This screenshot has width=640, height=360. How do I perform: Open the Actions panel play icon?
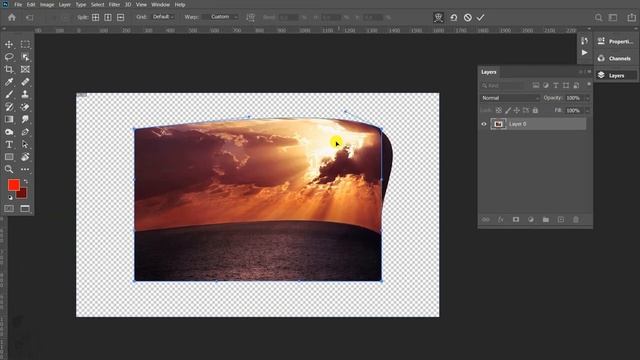coord(584,53)
